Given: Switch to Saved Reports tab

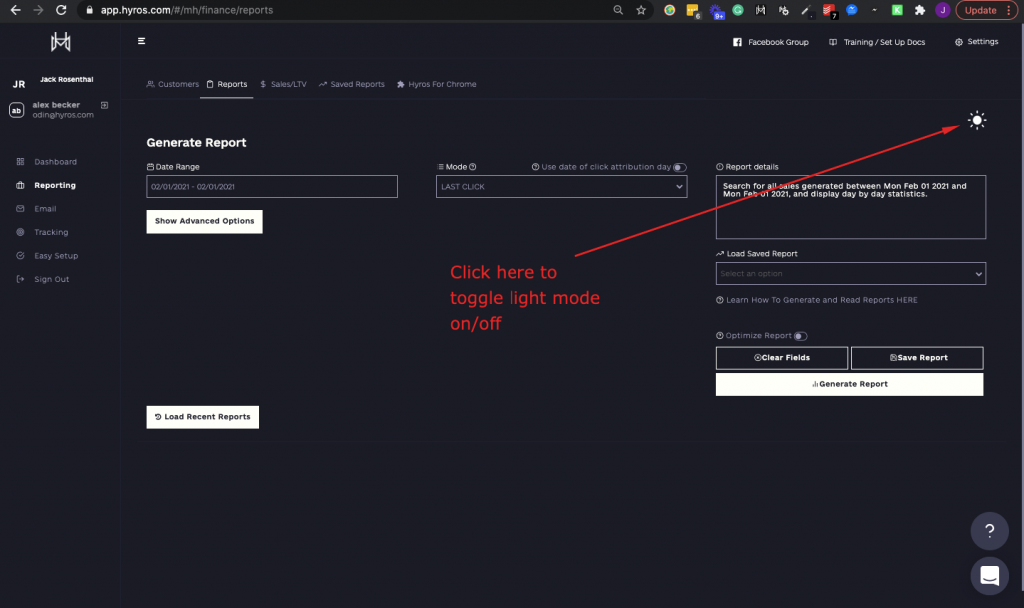Looking at the screenshot, I should [351, 84].
